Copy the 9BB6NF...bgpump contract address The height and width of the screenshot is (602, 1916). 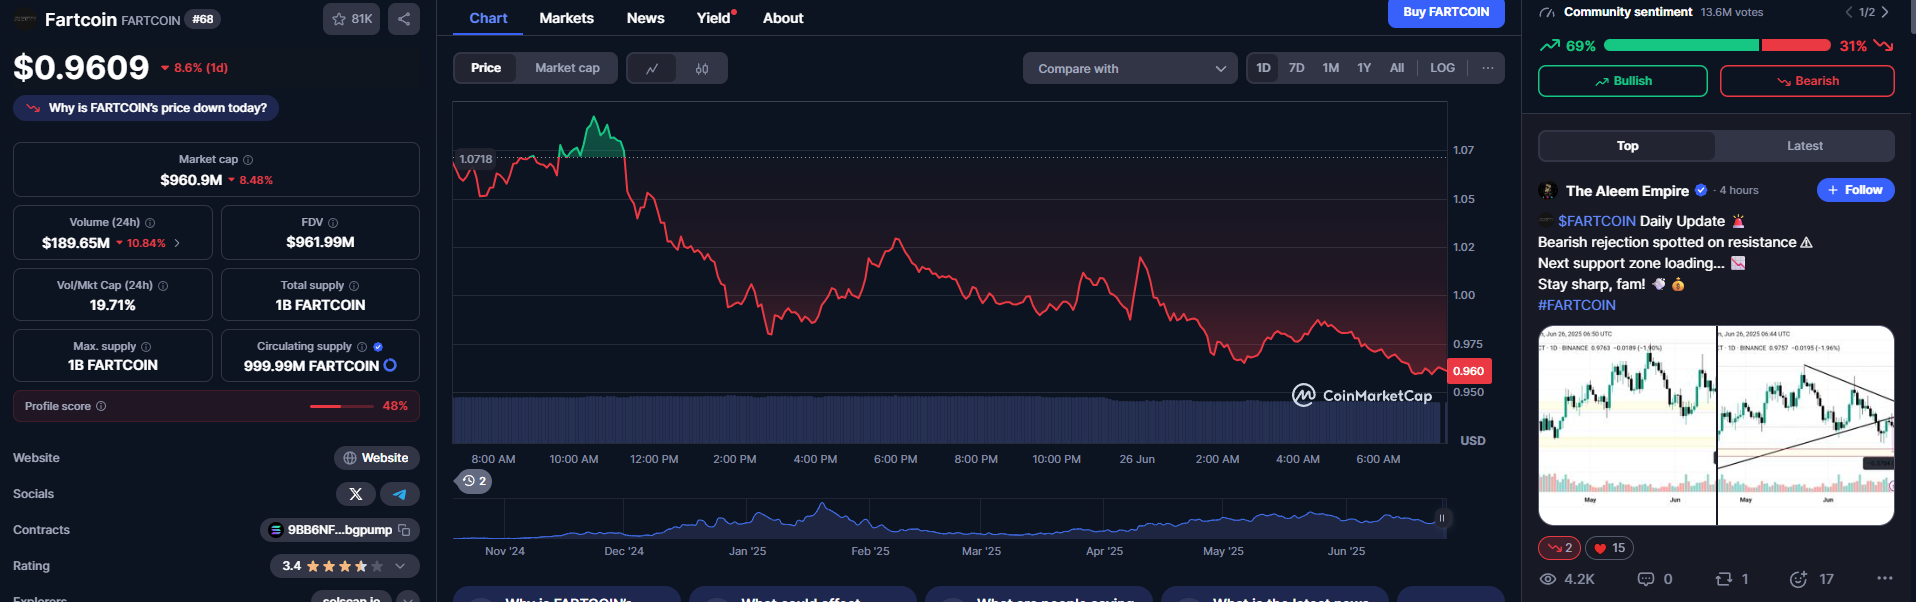(x=404, y=530)
